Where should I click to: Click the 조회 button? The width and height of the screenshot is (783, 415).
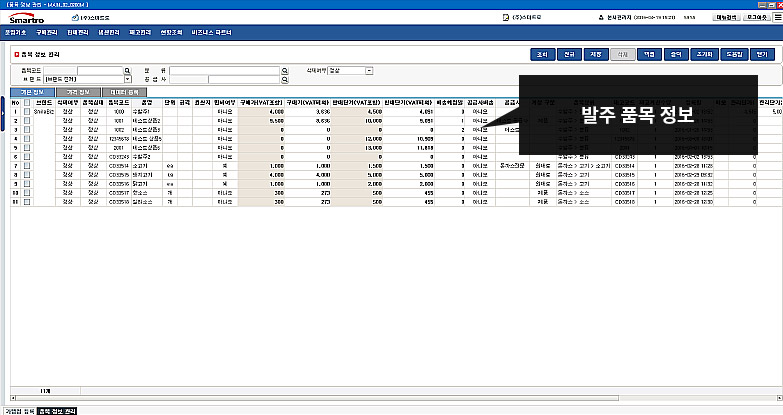click(x=542, y=54)
